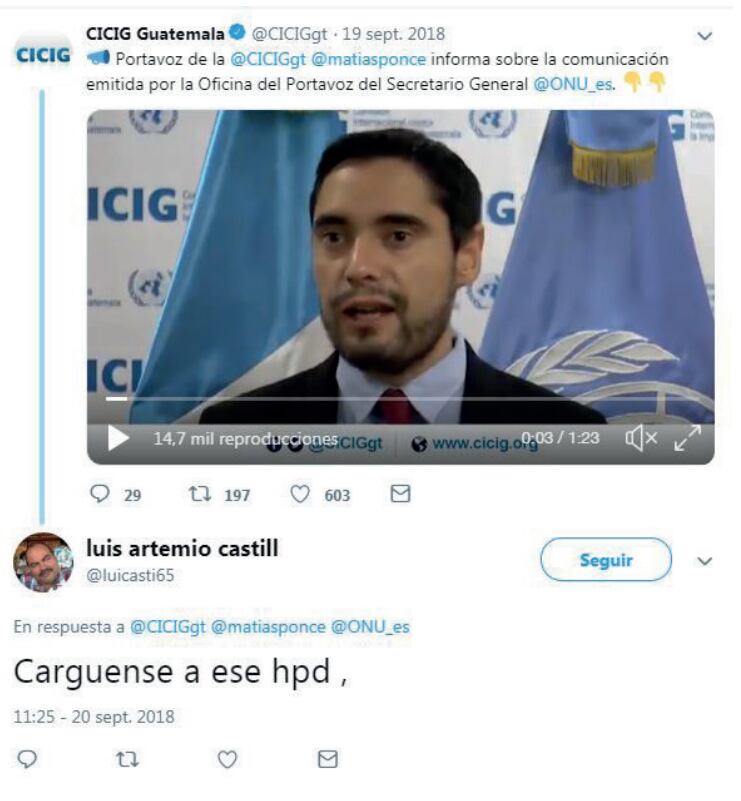Retweet the luis artemio castill reply

[x=127, y=760]
